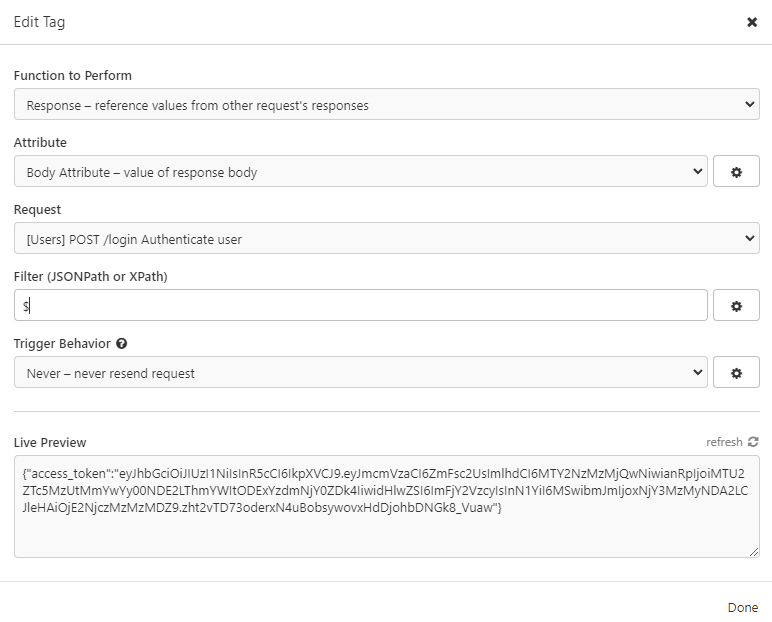This screenshot has height=622, width=772.
Task: Click inside the Filter JSONPath input field
Action: coord(360,305)
